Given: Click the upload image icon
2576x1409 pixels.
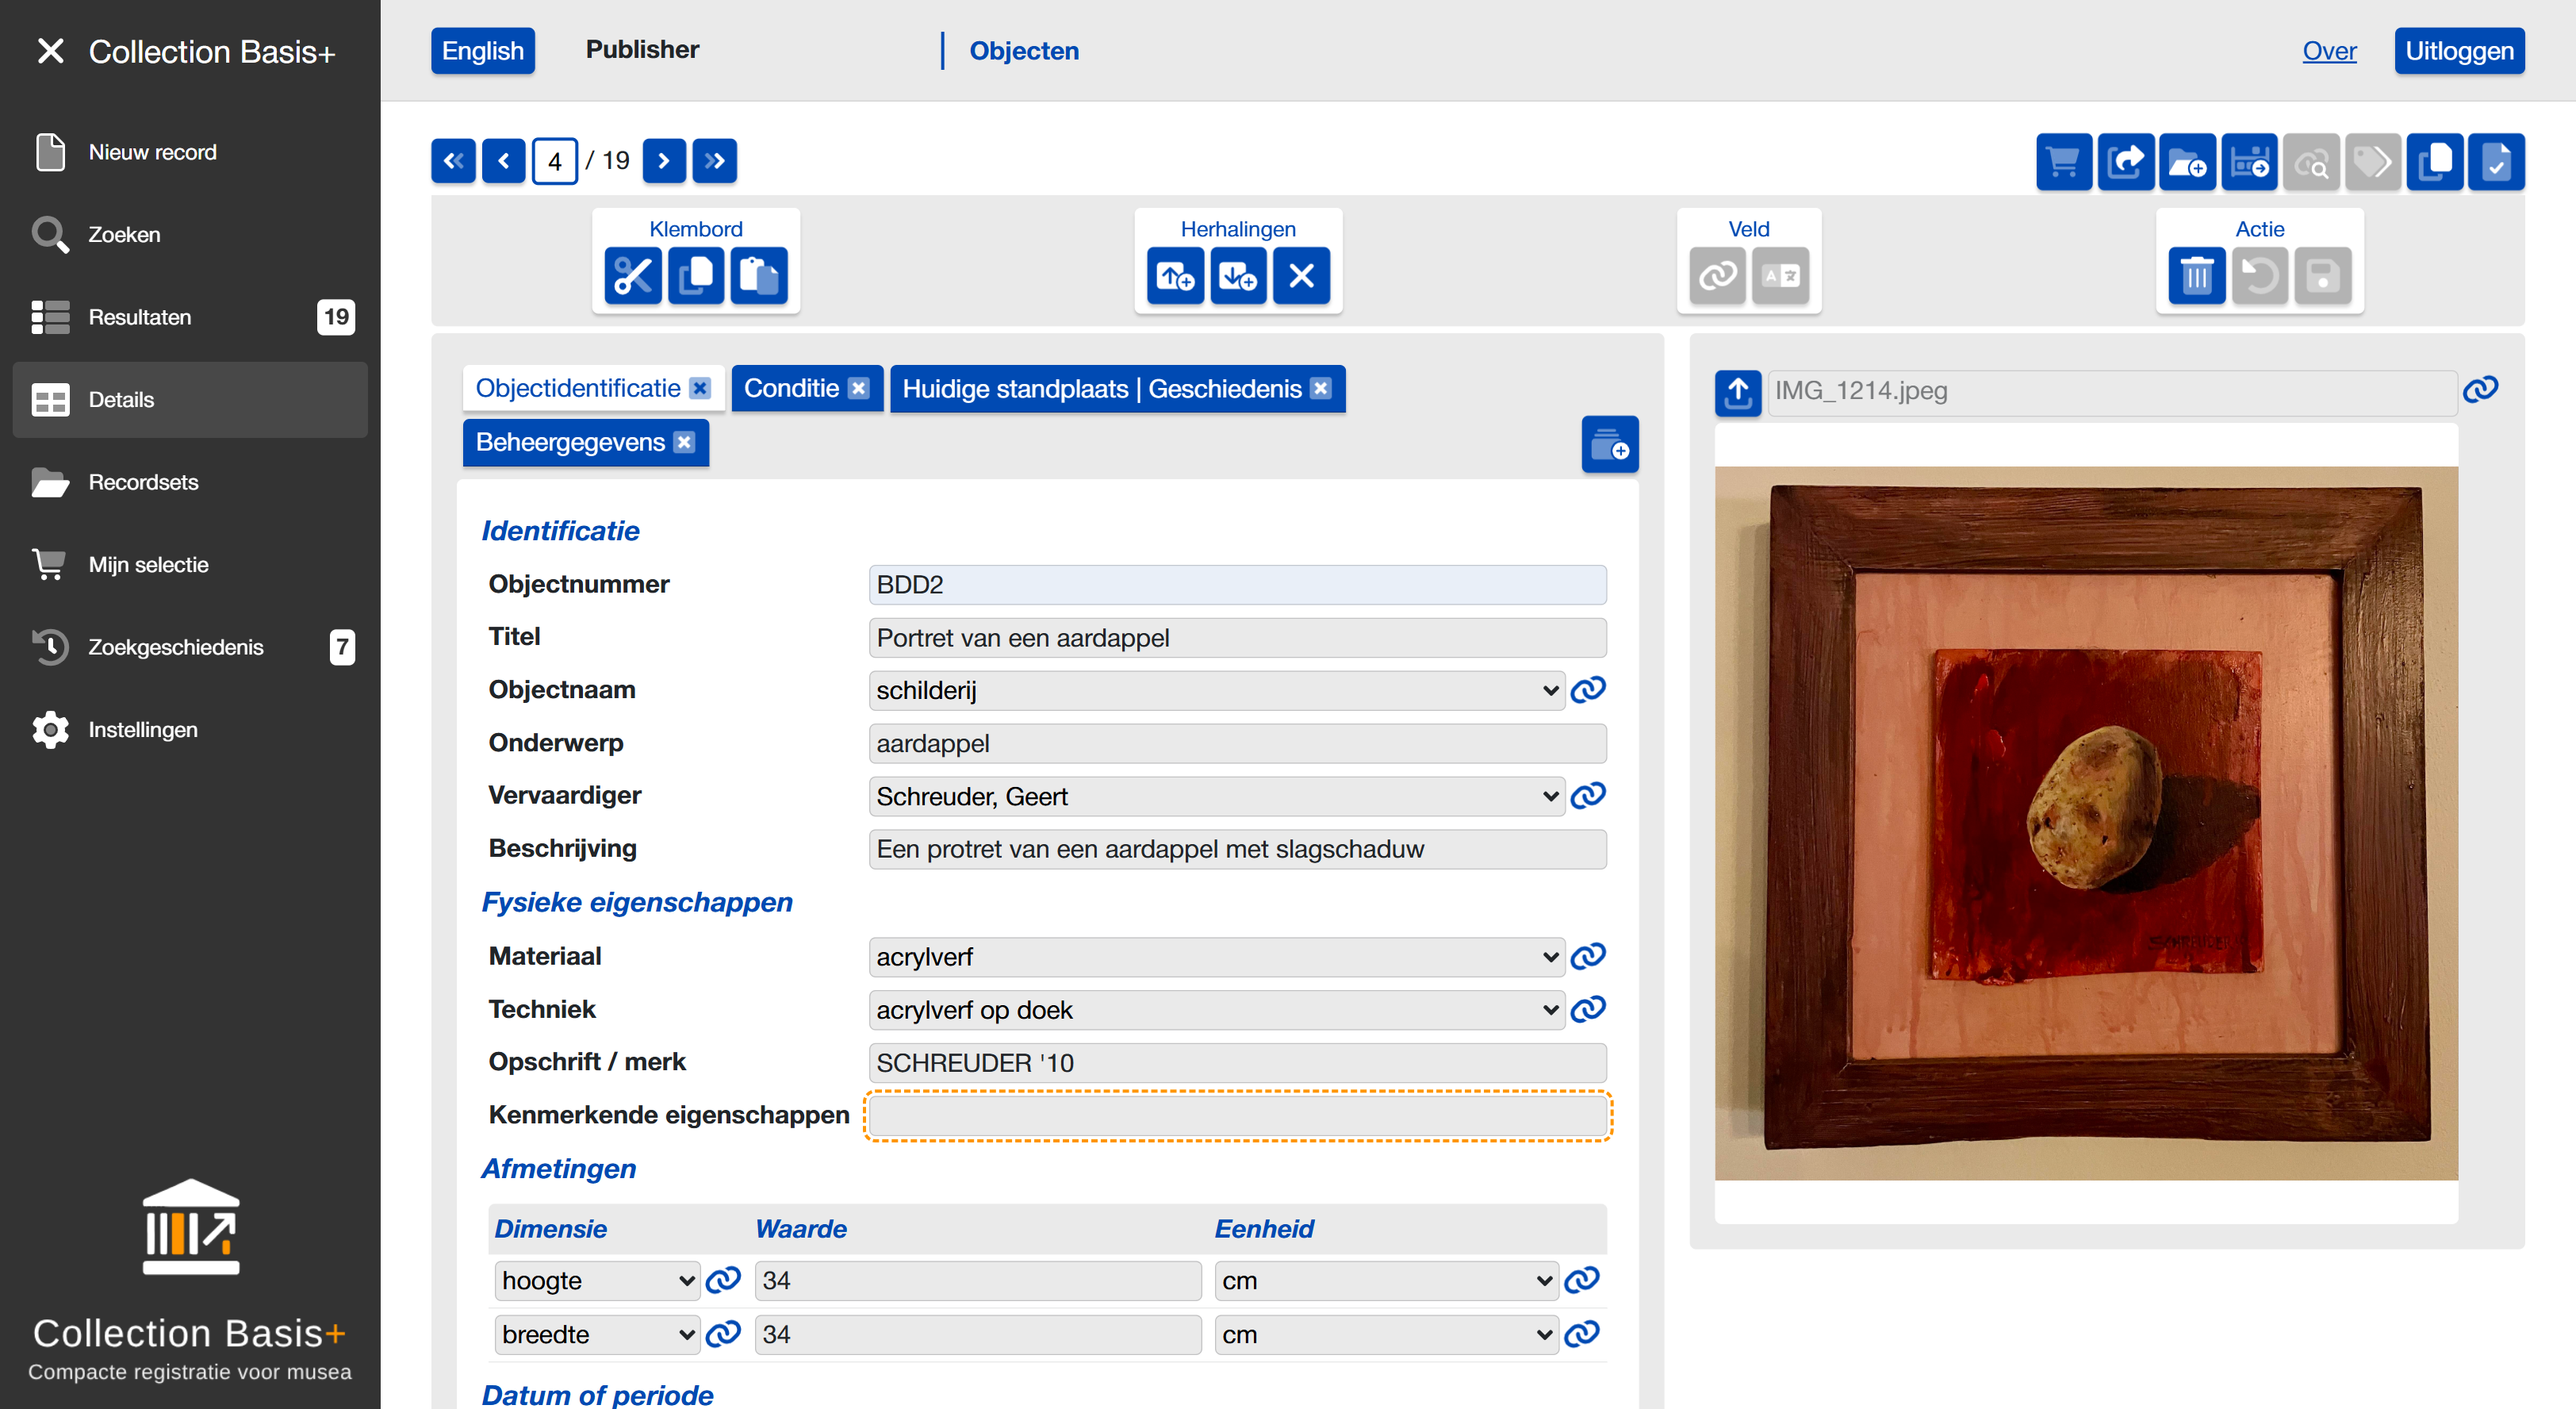Looking at the screenshot, I should 1738,392.
